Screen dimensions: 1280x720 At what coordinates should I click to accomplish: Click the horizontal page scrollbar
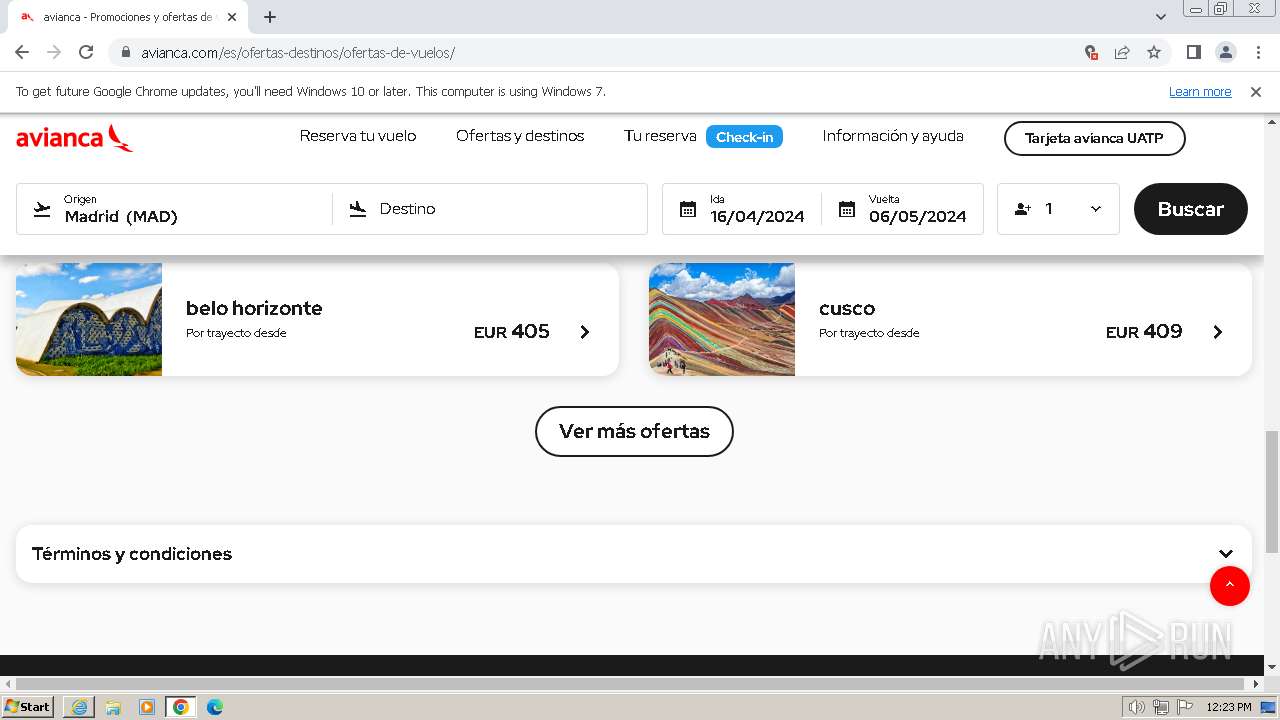[x=631, y=684]
